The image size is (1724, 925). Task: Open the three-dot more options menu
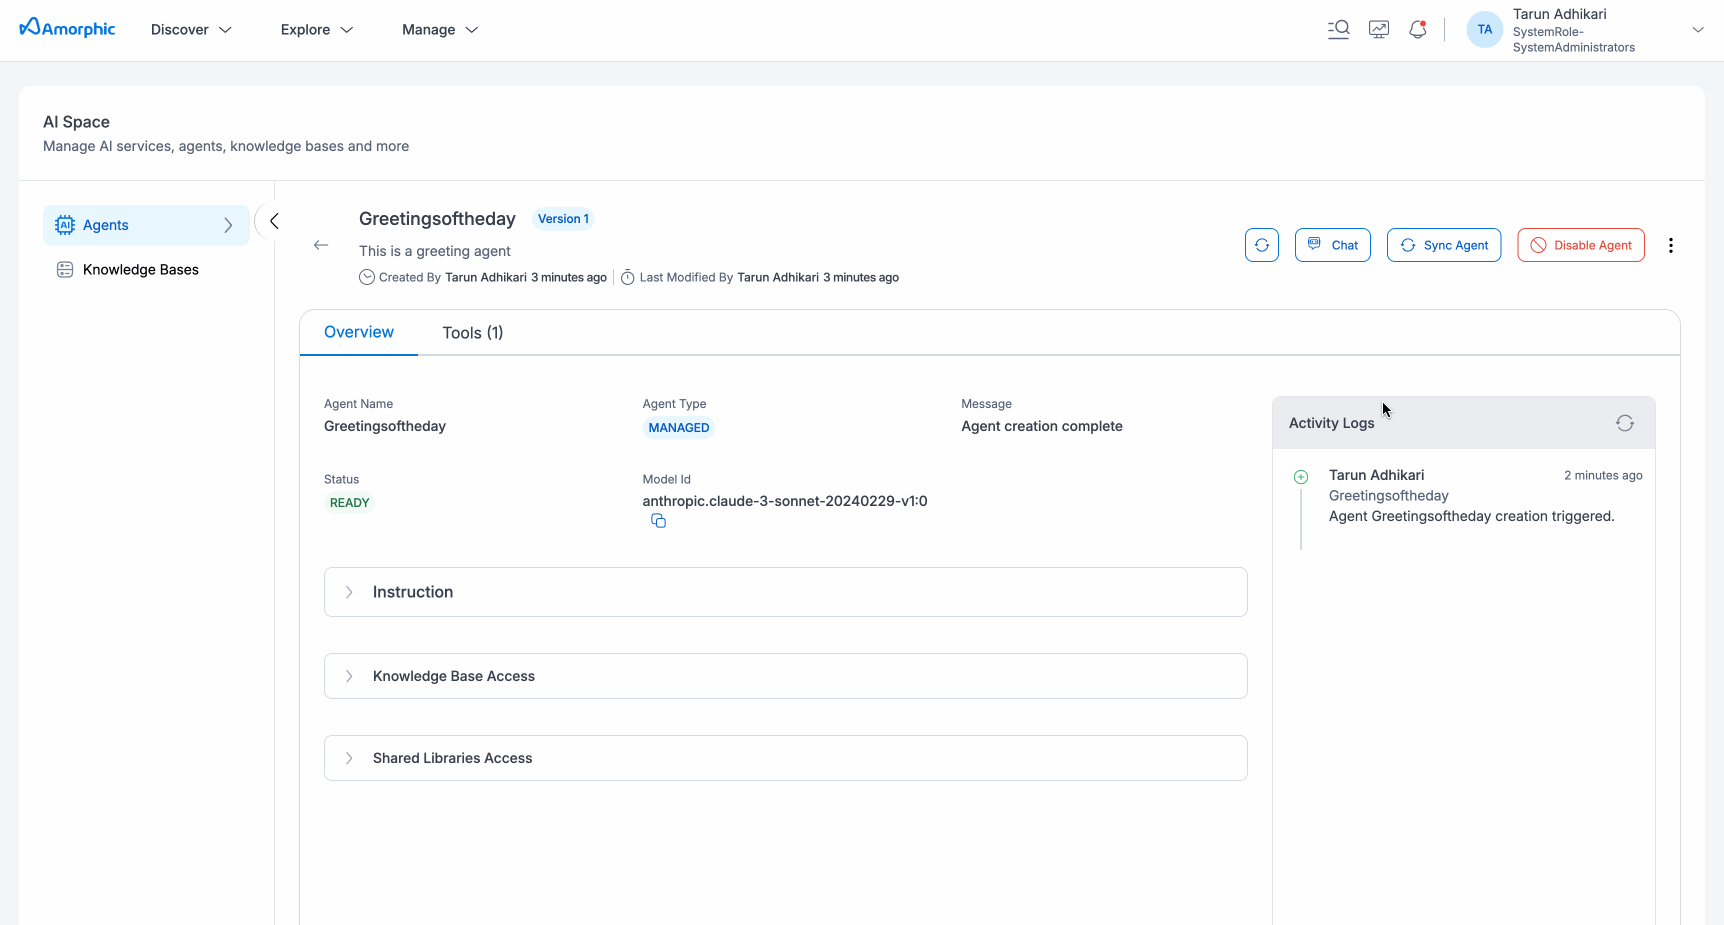tap(1670, 245)
